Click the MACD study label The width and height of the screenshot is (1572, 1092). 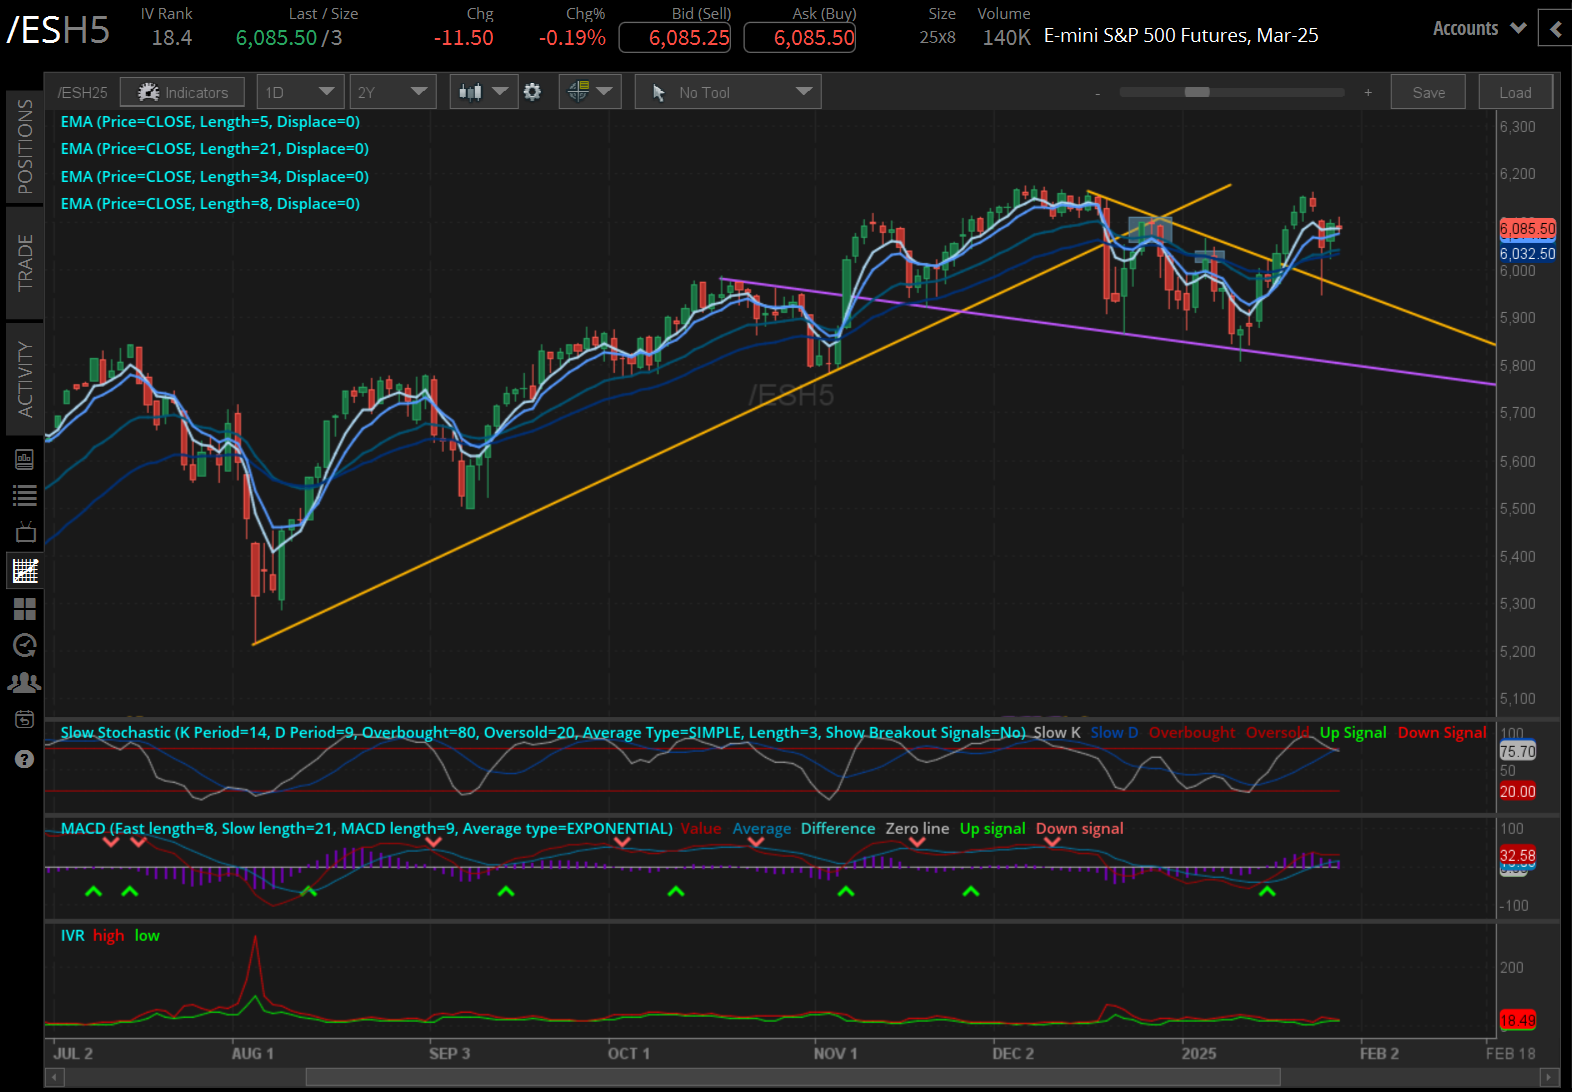366,828
